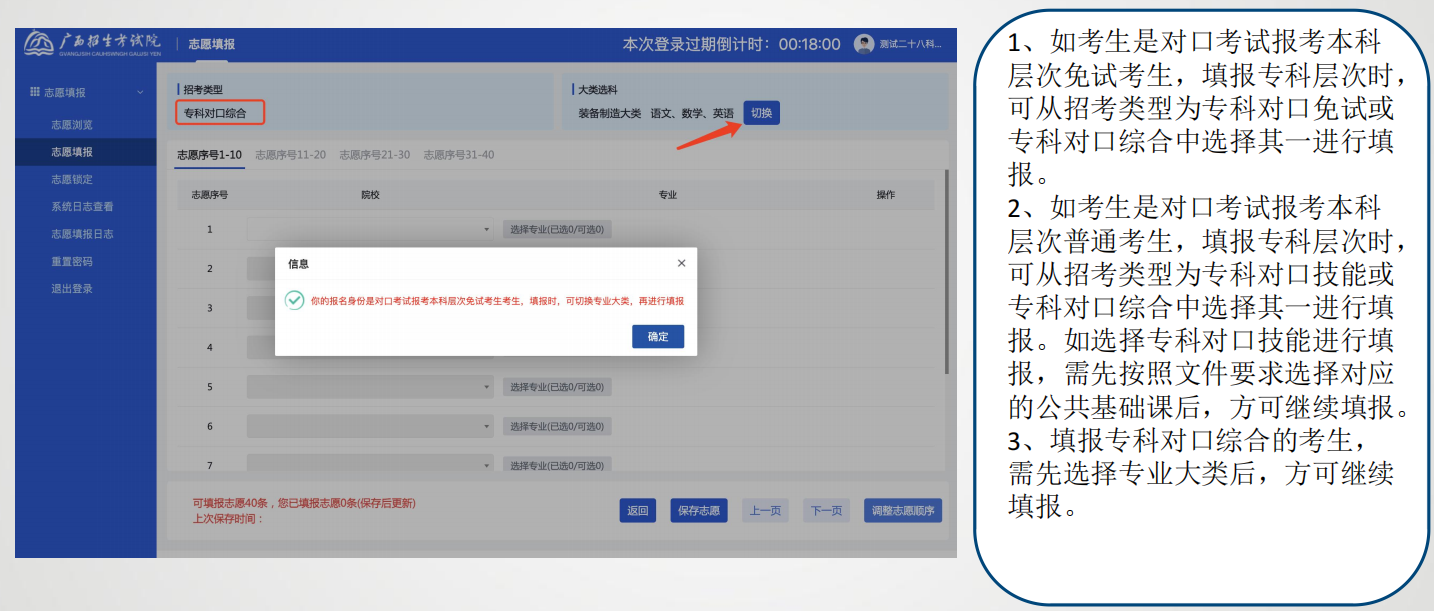This screenshot has height=611, width=1434.
Task: Click the 保存志愿 button
Action: click(x=698, y=511)
